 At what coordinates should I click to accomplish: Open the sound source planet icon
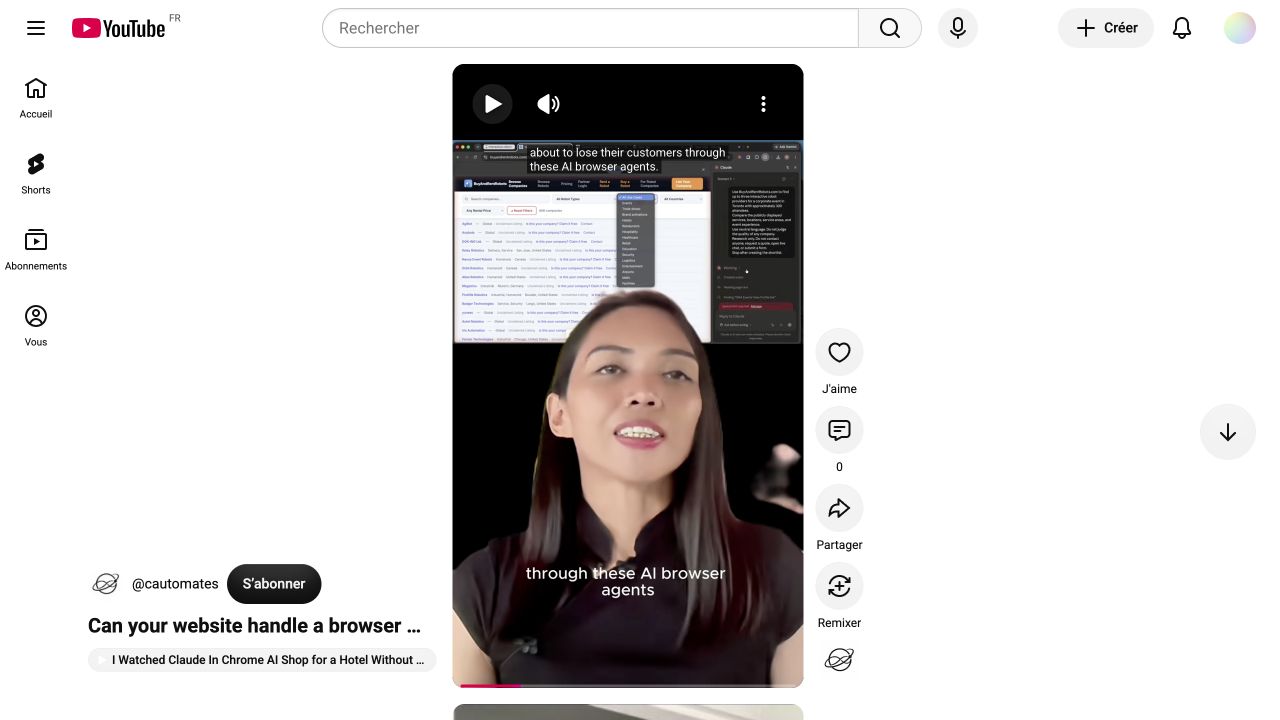839,660
